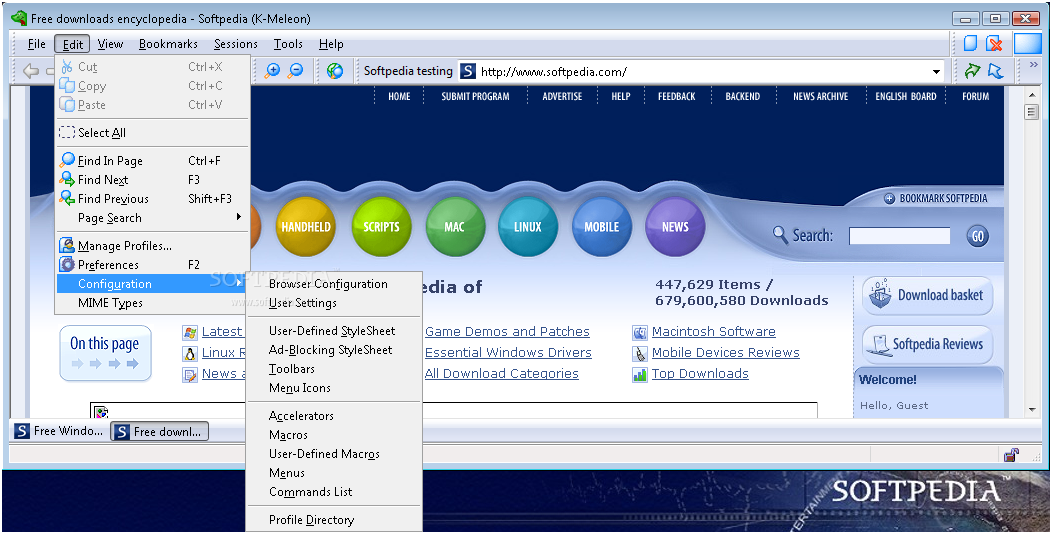Click the page scrollbar down arrow
1050x534 pixels.
coord(1032,409)
